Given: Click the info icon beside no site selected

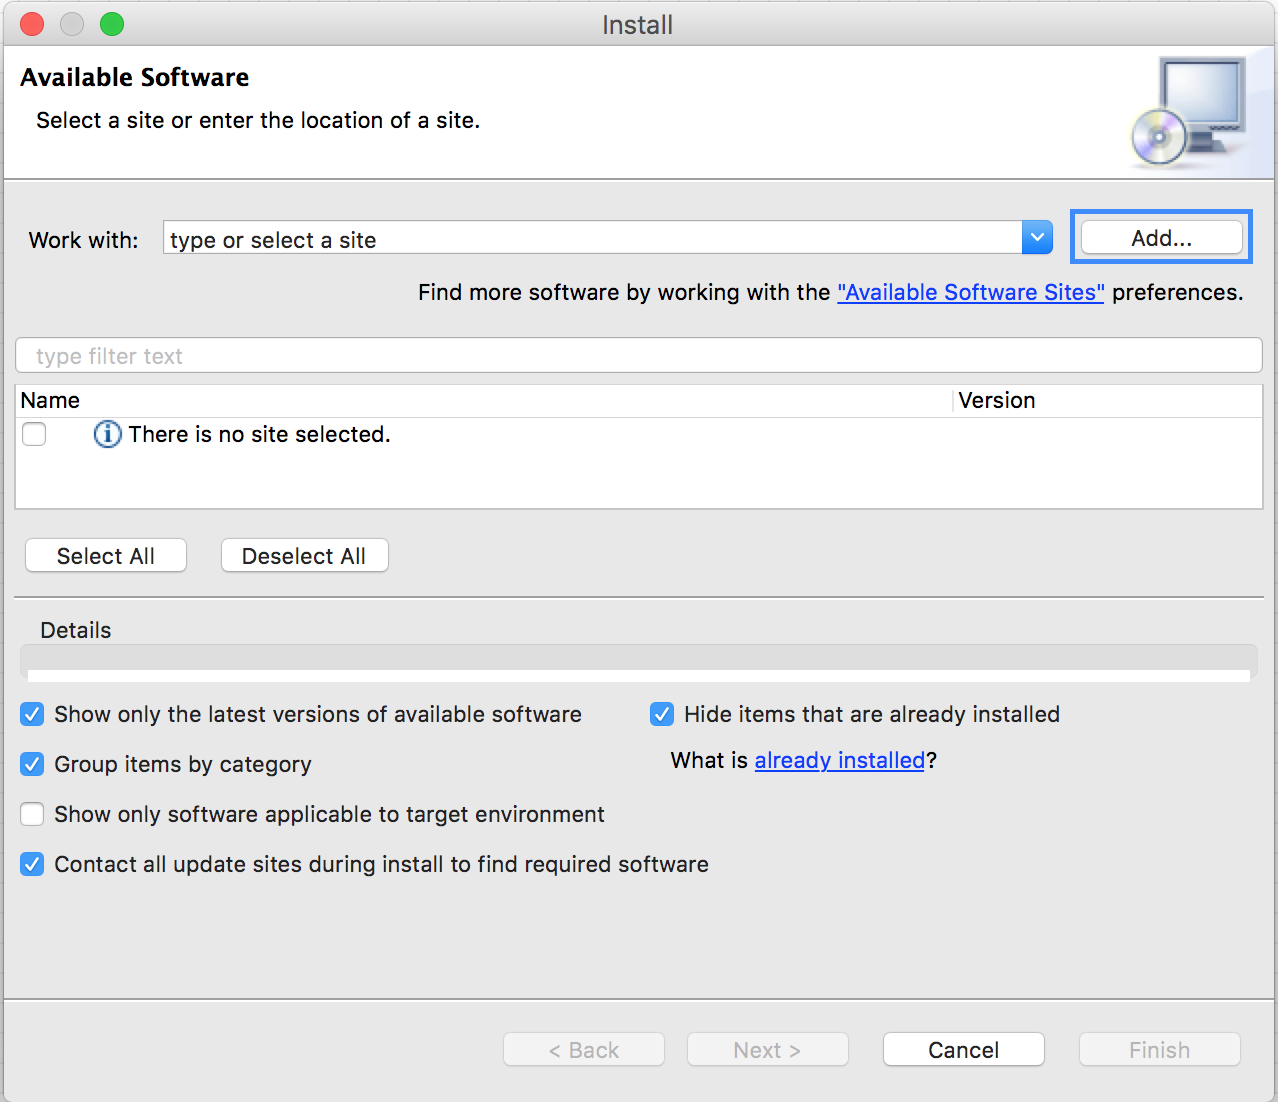Looking at the screenshot, I should click(107, 434).
